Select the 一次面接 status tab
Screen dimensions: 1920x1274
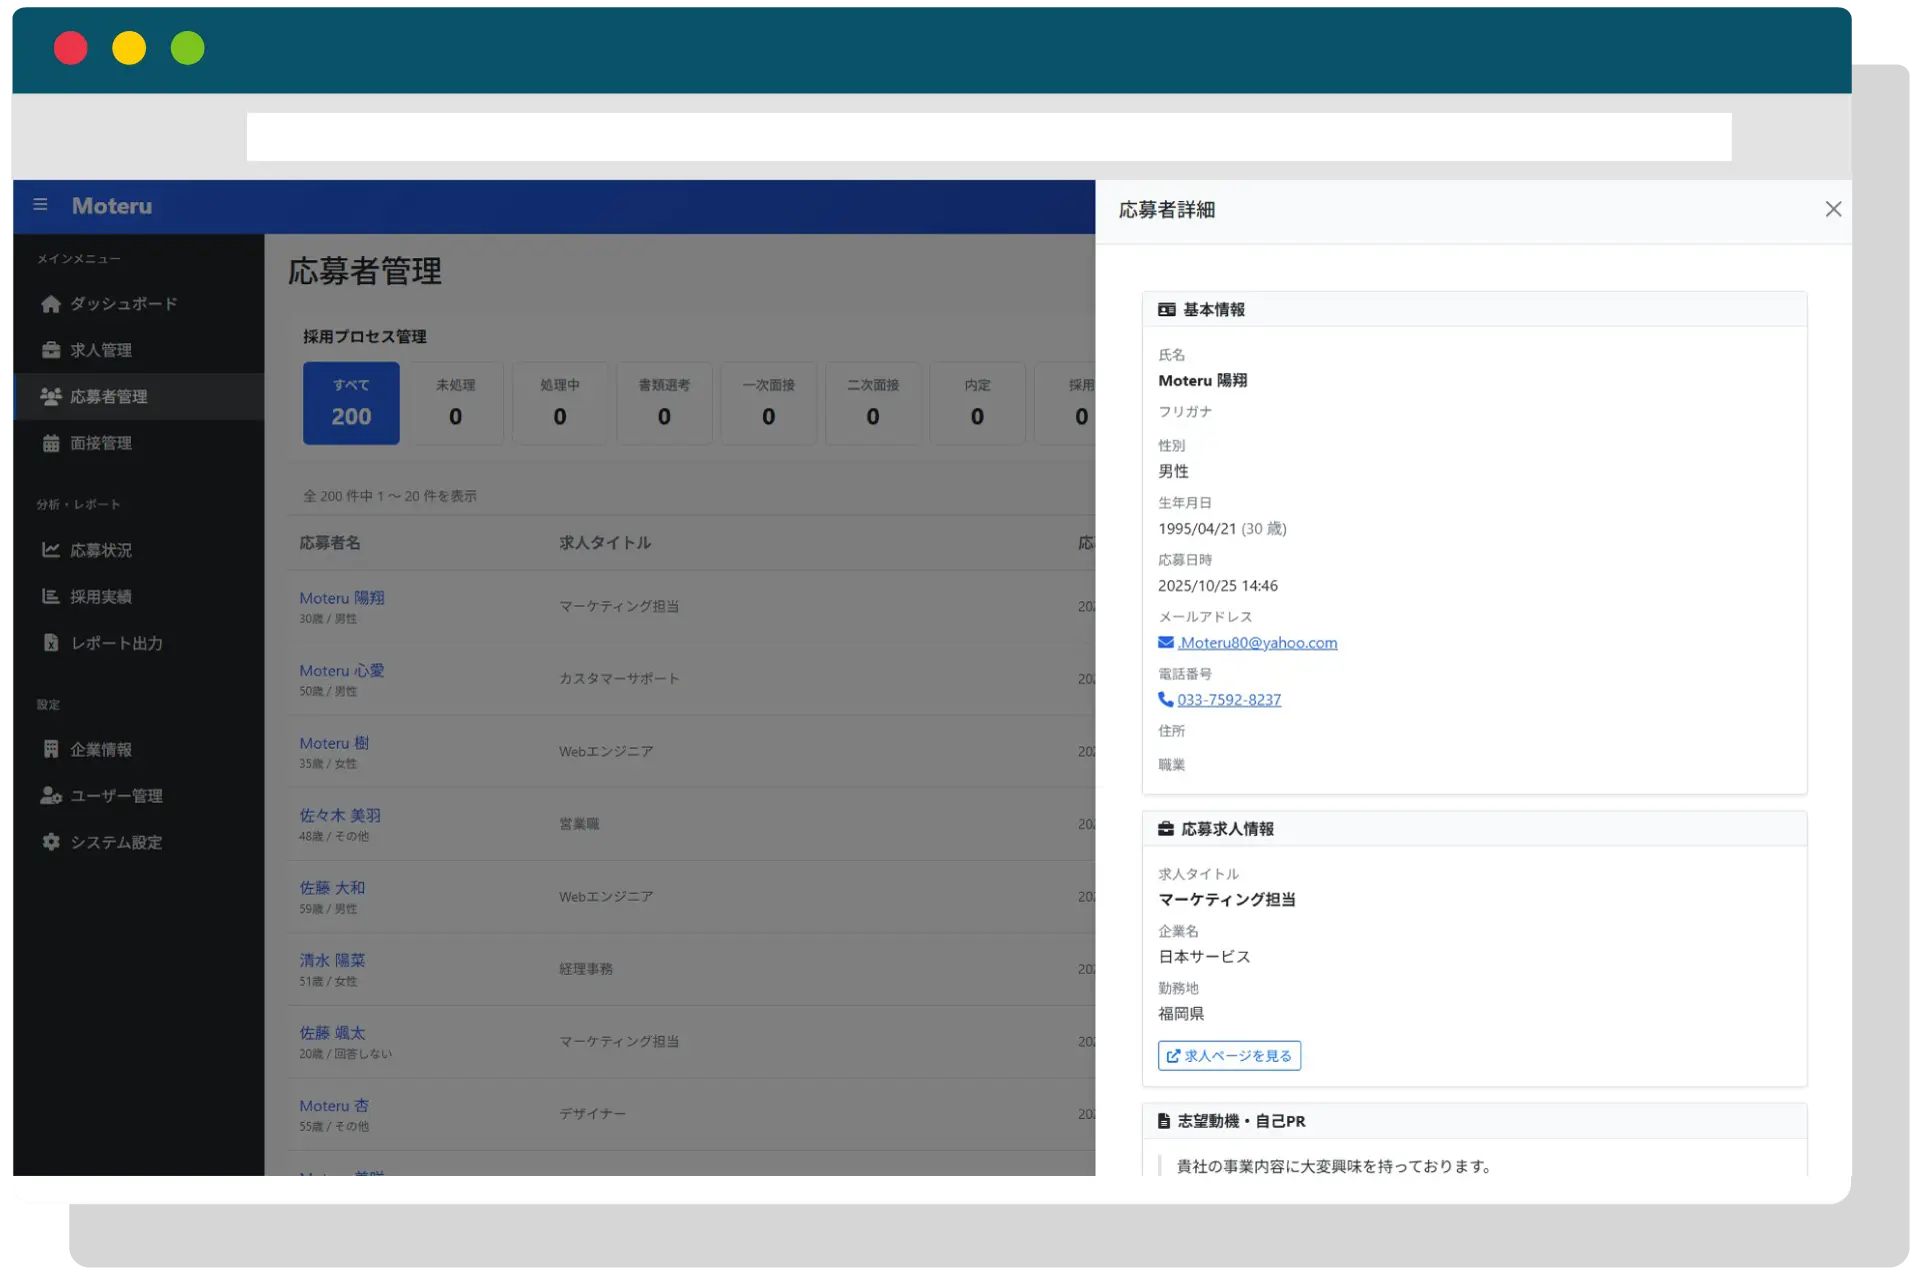click(768, 403)
